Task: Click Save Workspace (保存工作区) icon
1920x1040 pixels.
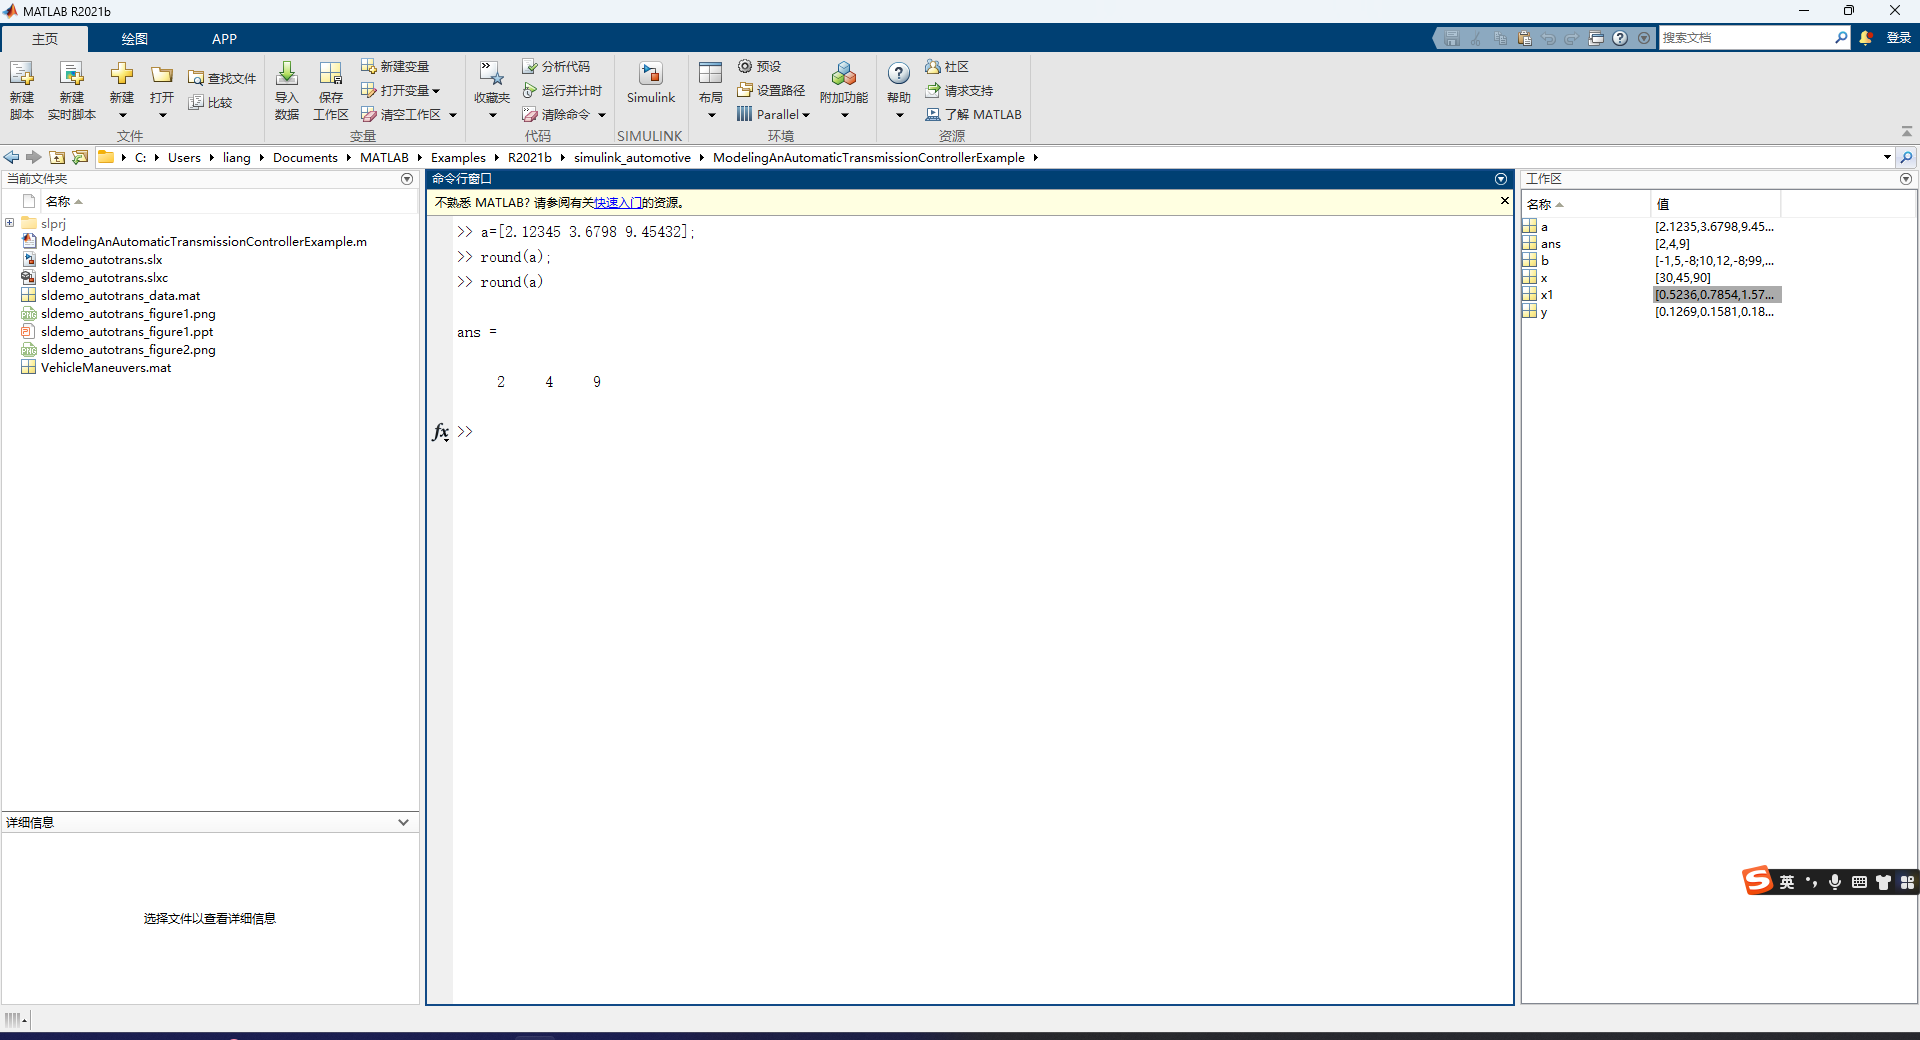Action: [331, 74]
